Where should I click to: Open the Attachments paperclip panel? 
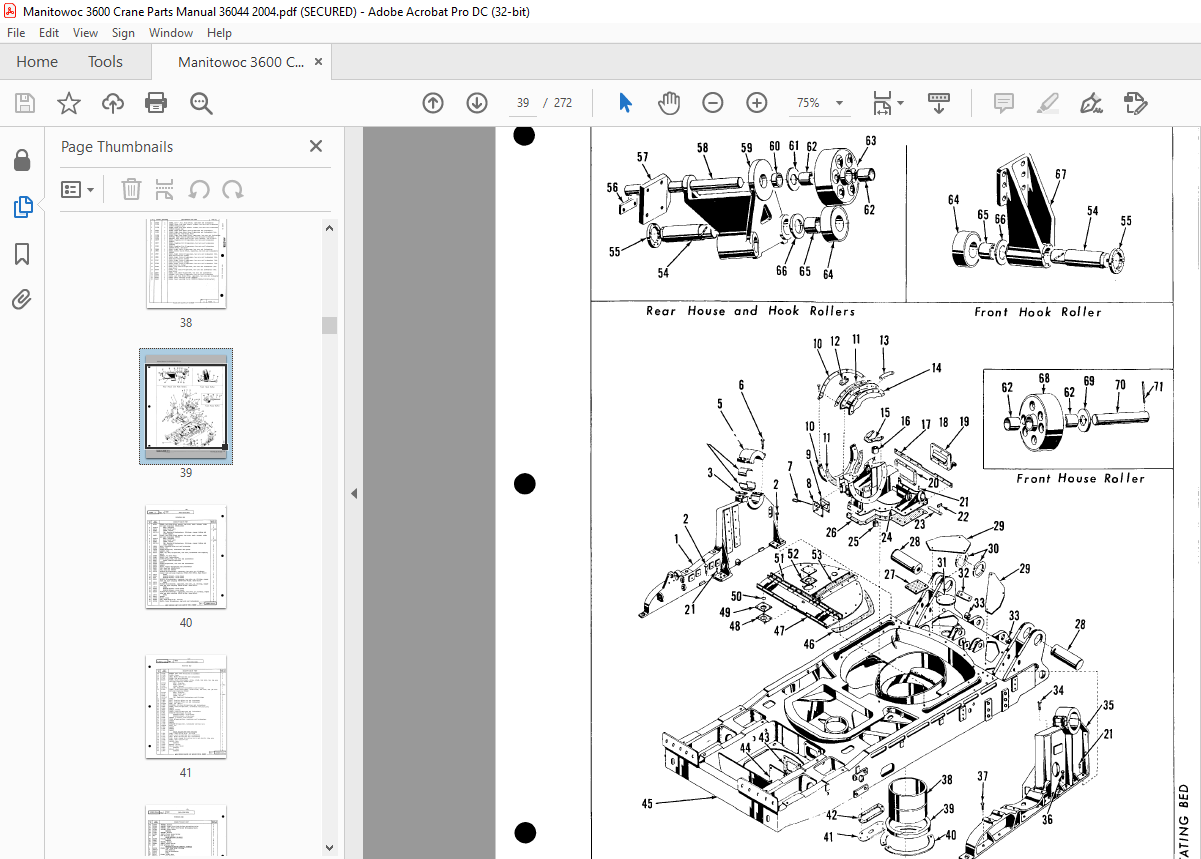(22, 299)
